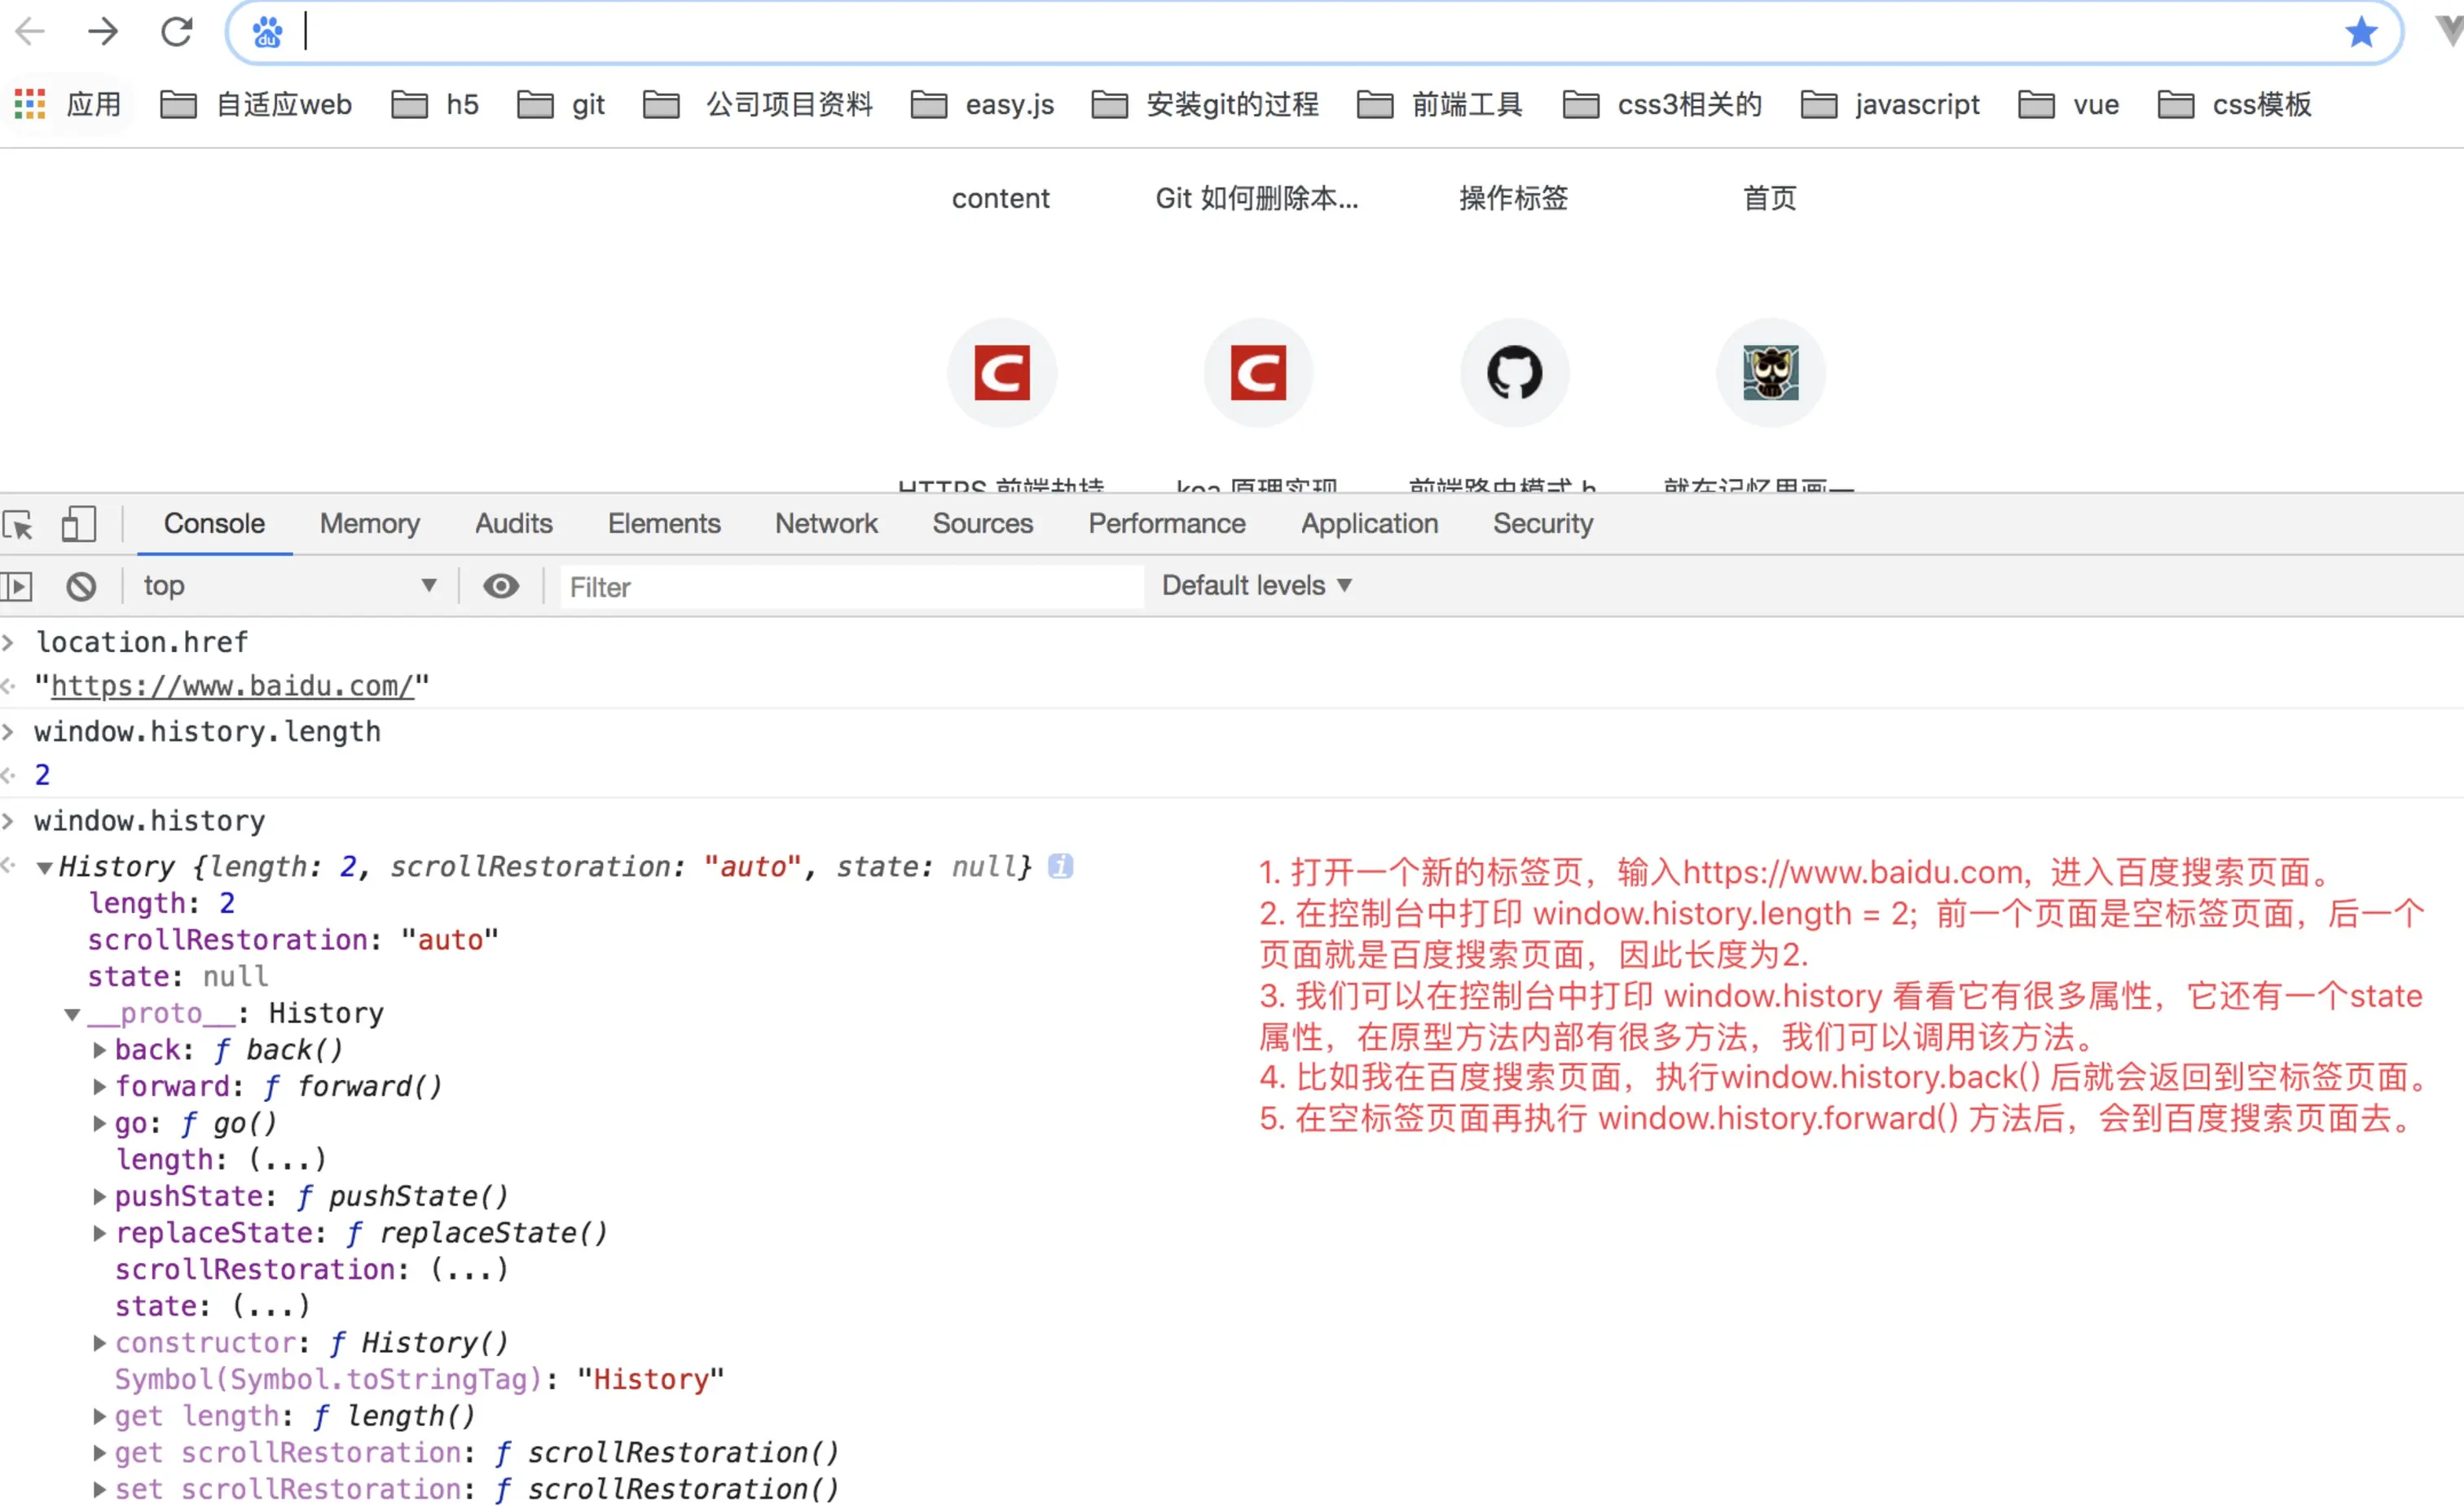This screenshot has height=1507, width=2464.
Task: Click the browser reload button
Action: (x=177, y=32)
